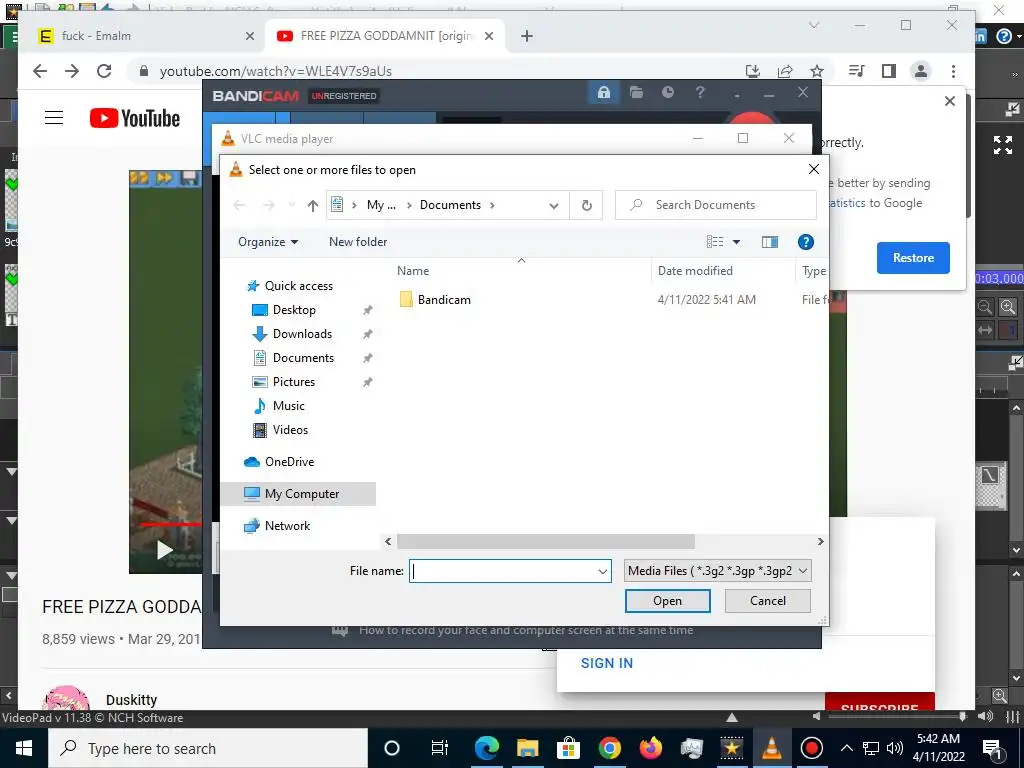Go up one folder level
This screenshot has width=1024, height=768.
[312, 206]
